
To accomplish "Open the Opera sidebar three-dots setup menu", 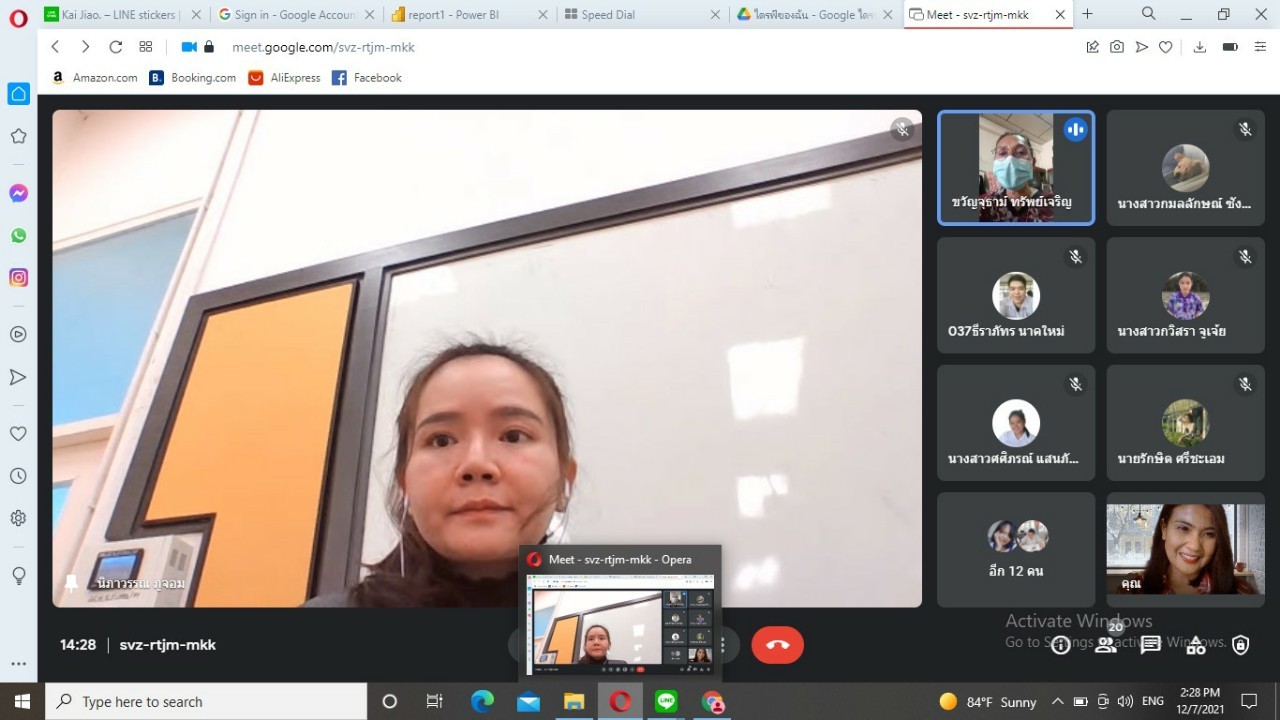I will pos(18,663).
